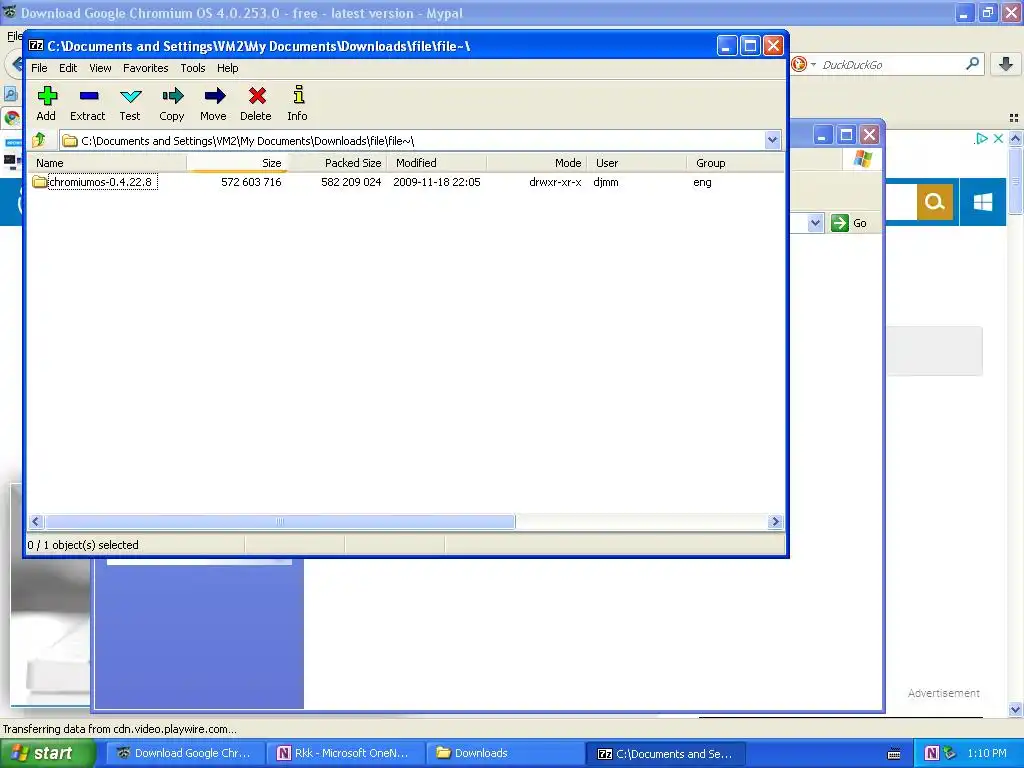Sort by the Modified column header
This screenshot has width=1024, height=768.
437,163
